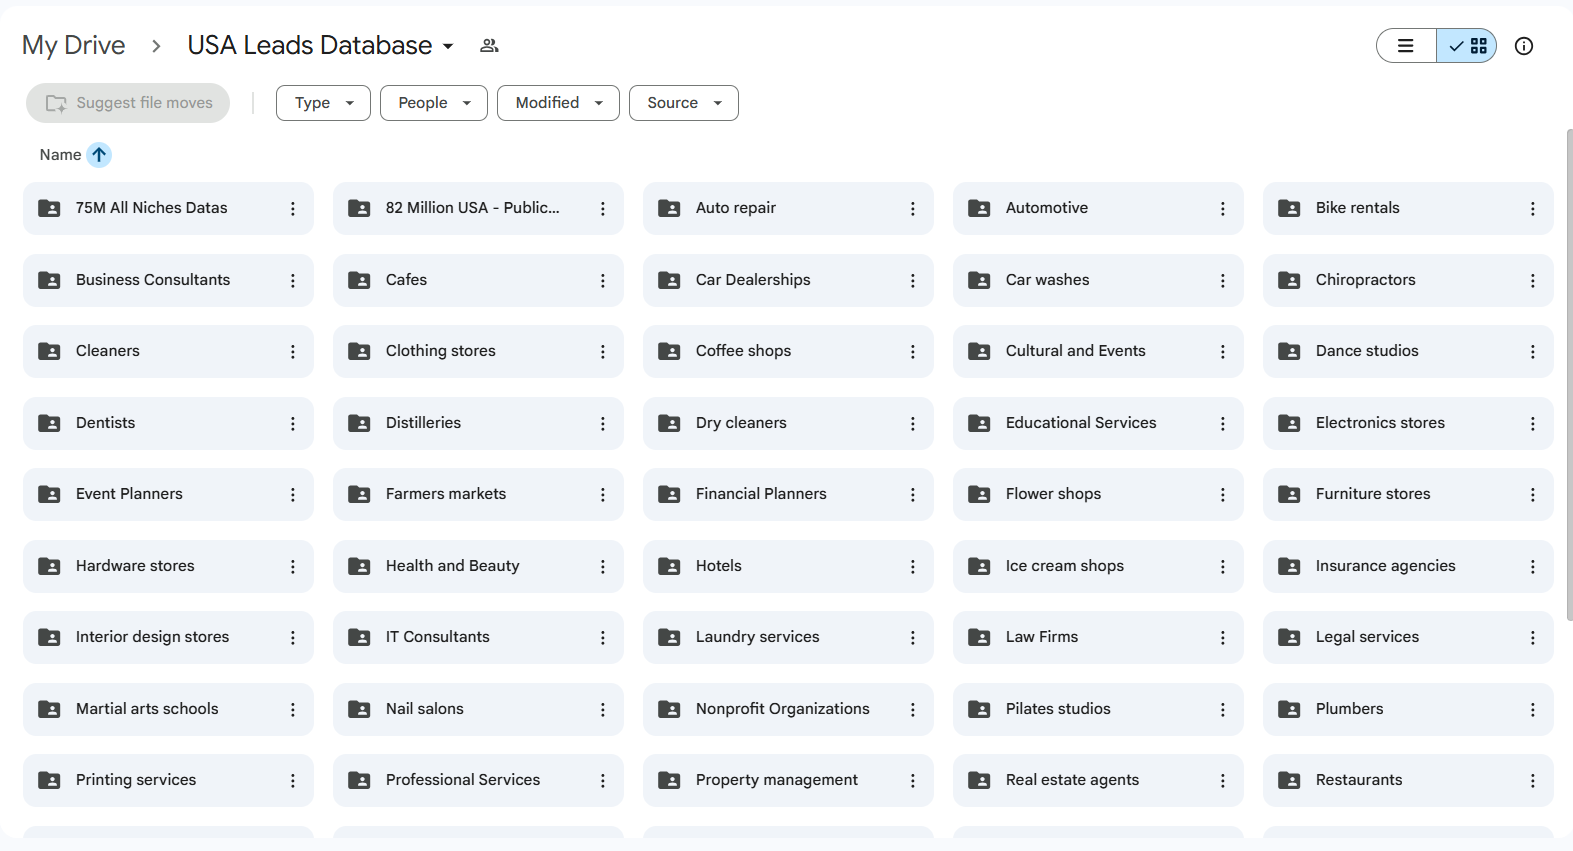Open the USA Leads Database folder dropdown
Image resolution: width=1573 pixels, height=851 pixels.
[321, 46]
